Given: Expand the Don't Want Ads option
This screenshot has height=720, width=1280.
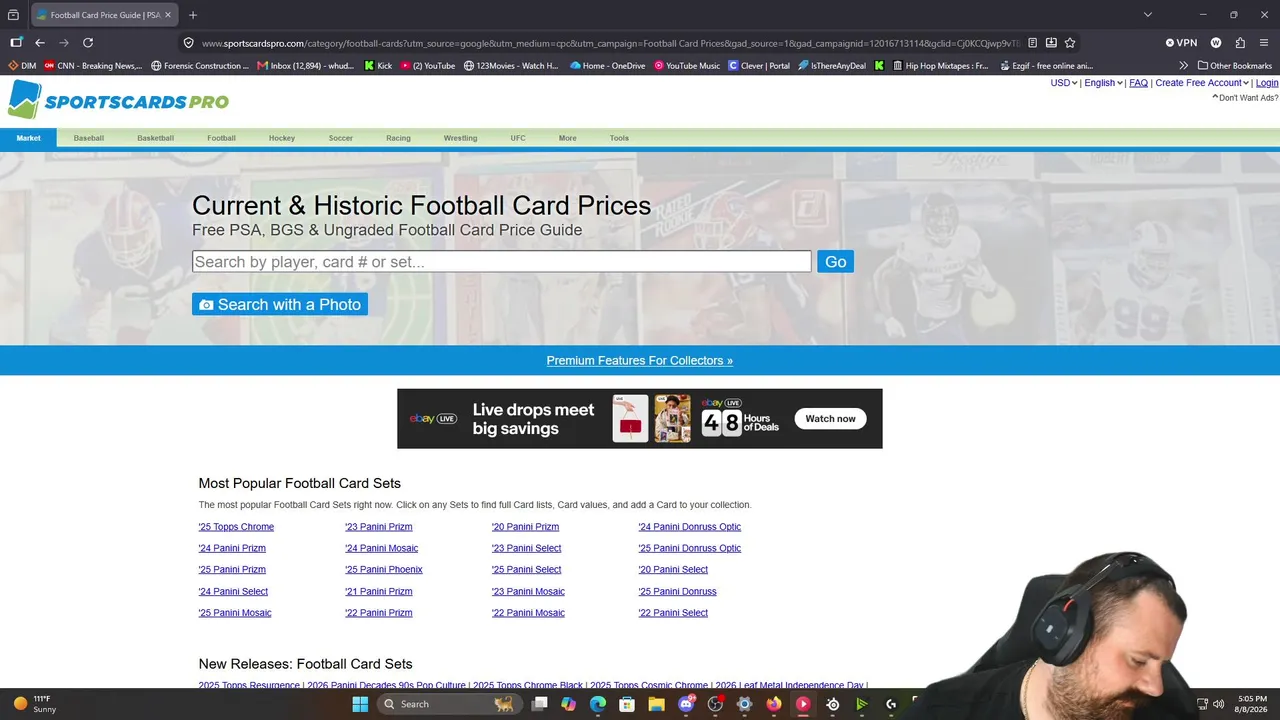Looking at the screenshot, I should click(x=1245, y=98).
